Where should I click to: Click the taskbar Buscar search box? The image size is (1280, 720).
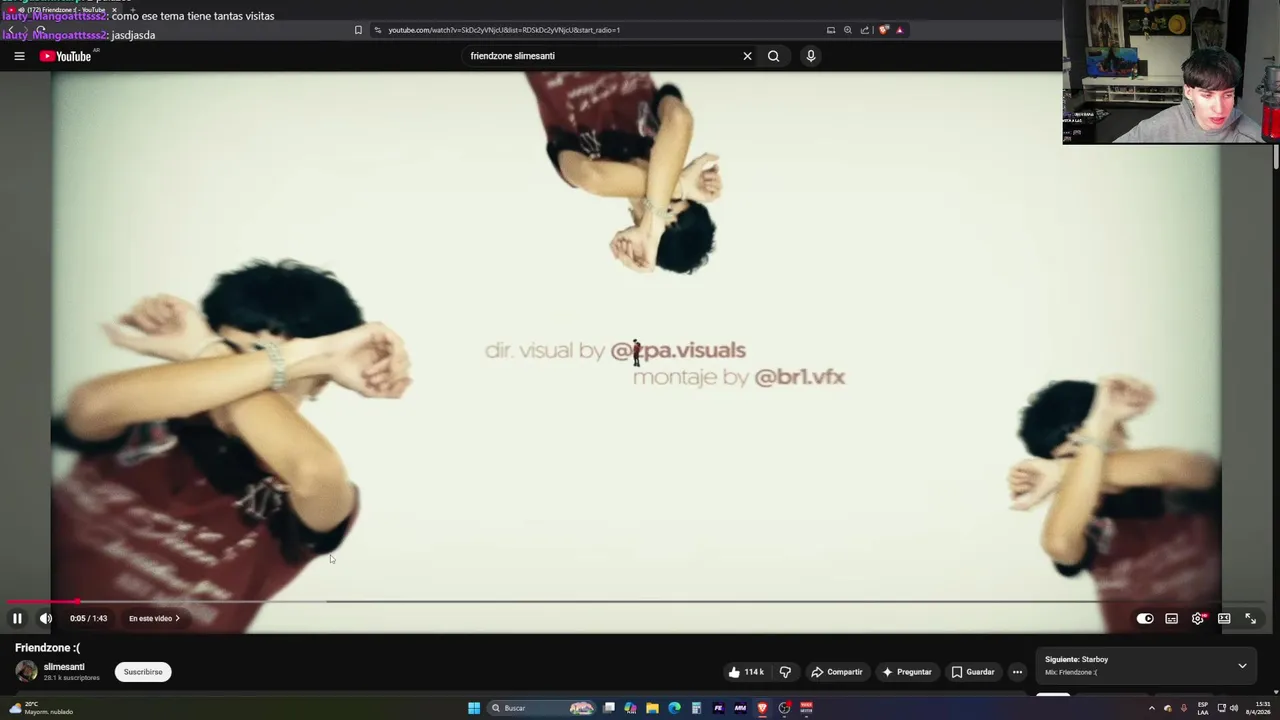pos(541,708)
